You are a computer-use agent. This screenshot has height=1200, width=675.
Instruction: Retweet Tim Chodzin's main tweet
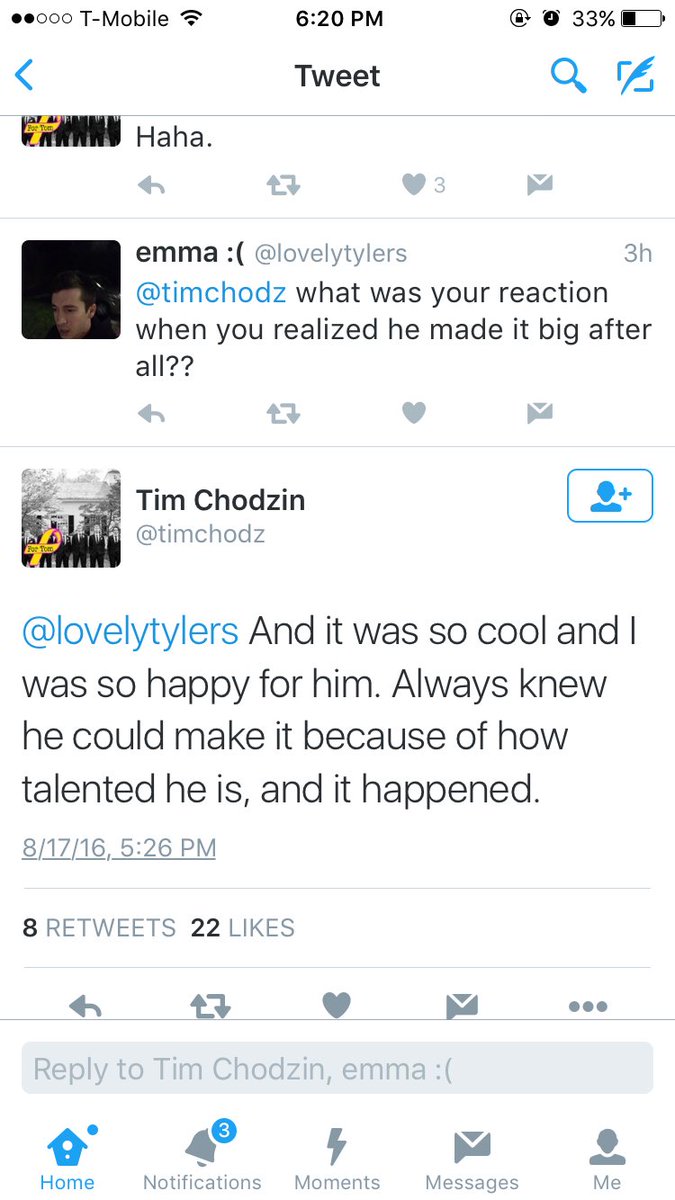coord(210,1005)
